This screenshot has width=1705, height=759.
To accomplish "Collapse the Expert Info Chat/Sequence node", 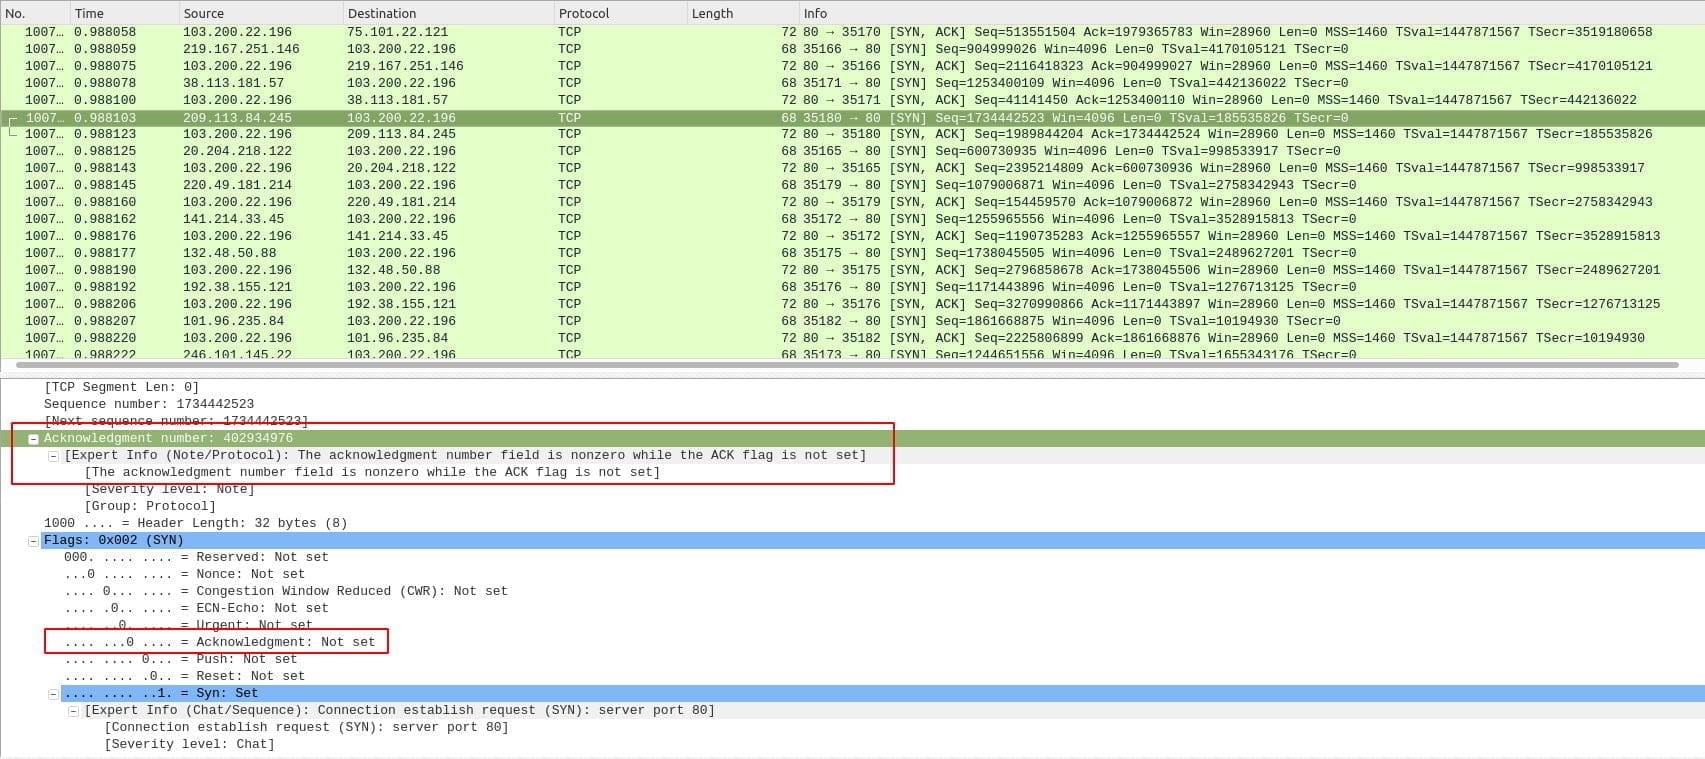I will (x=74, y=711).
